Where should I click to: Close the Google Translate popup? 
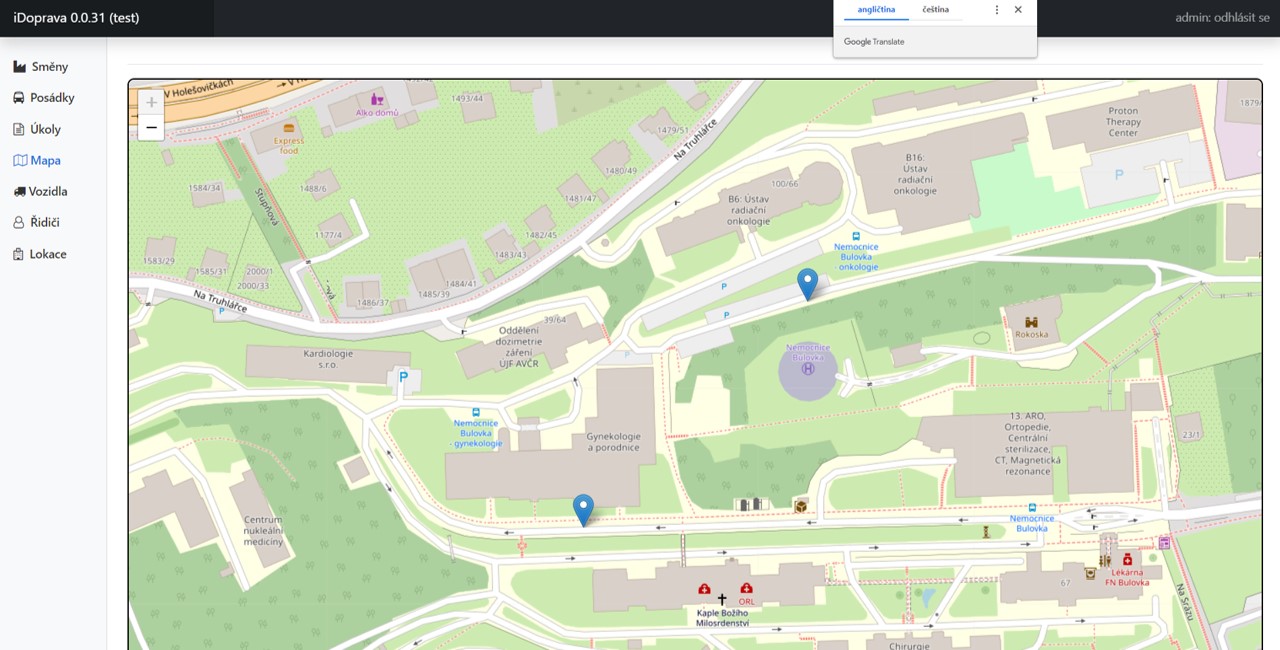[x=1018, y=10]
